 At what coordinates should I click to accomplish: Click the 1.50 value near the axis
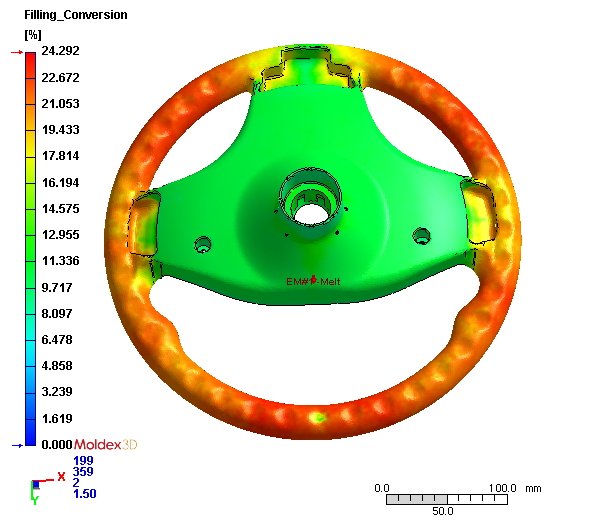(85, 493)
